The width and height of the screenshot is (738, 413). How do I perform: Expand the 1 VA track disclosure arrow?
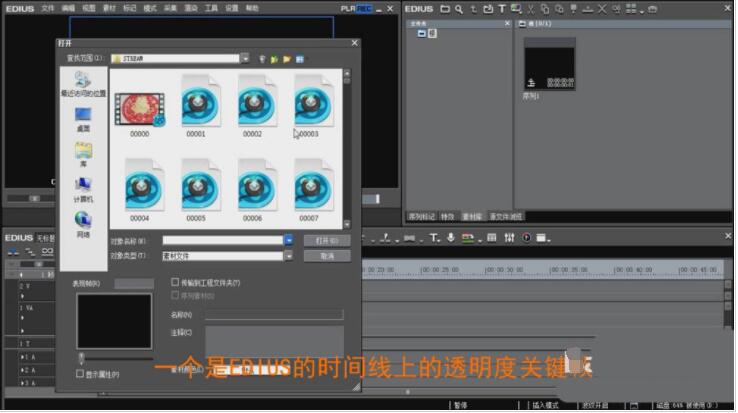[22, 318]
